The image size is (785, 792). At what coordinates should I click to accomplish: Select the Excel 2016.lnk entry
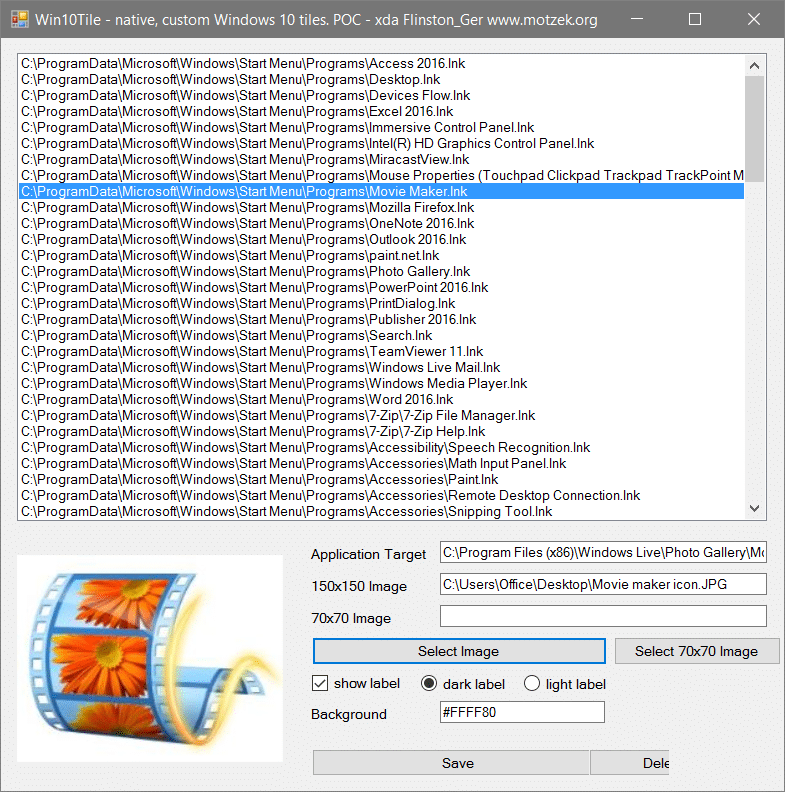tap(381, 111)
